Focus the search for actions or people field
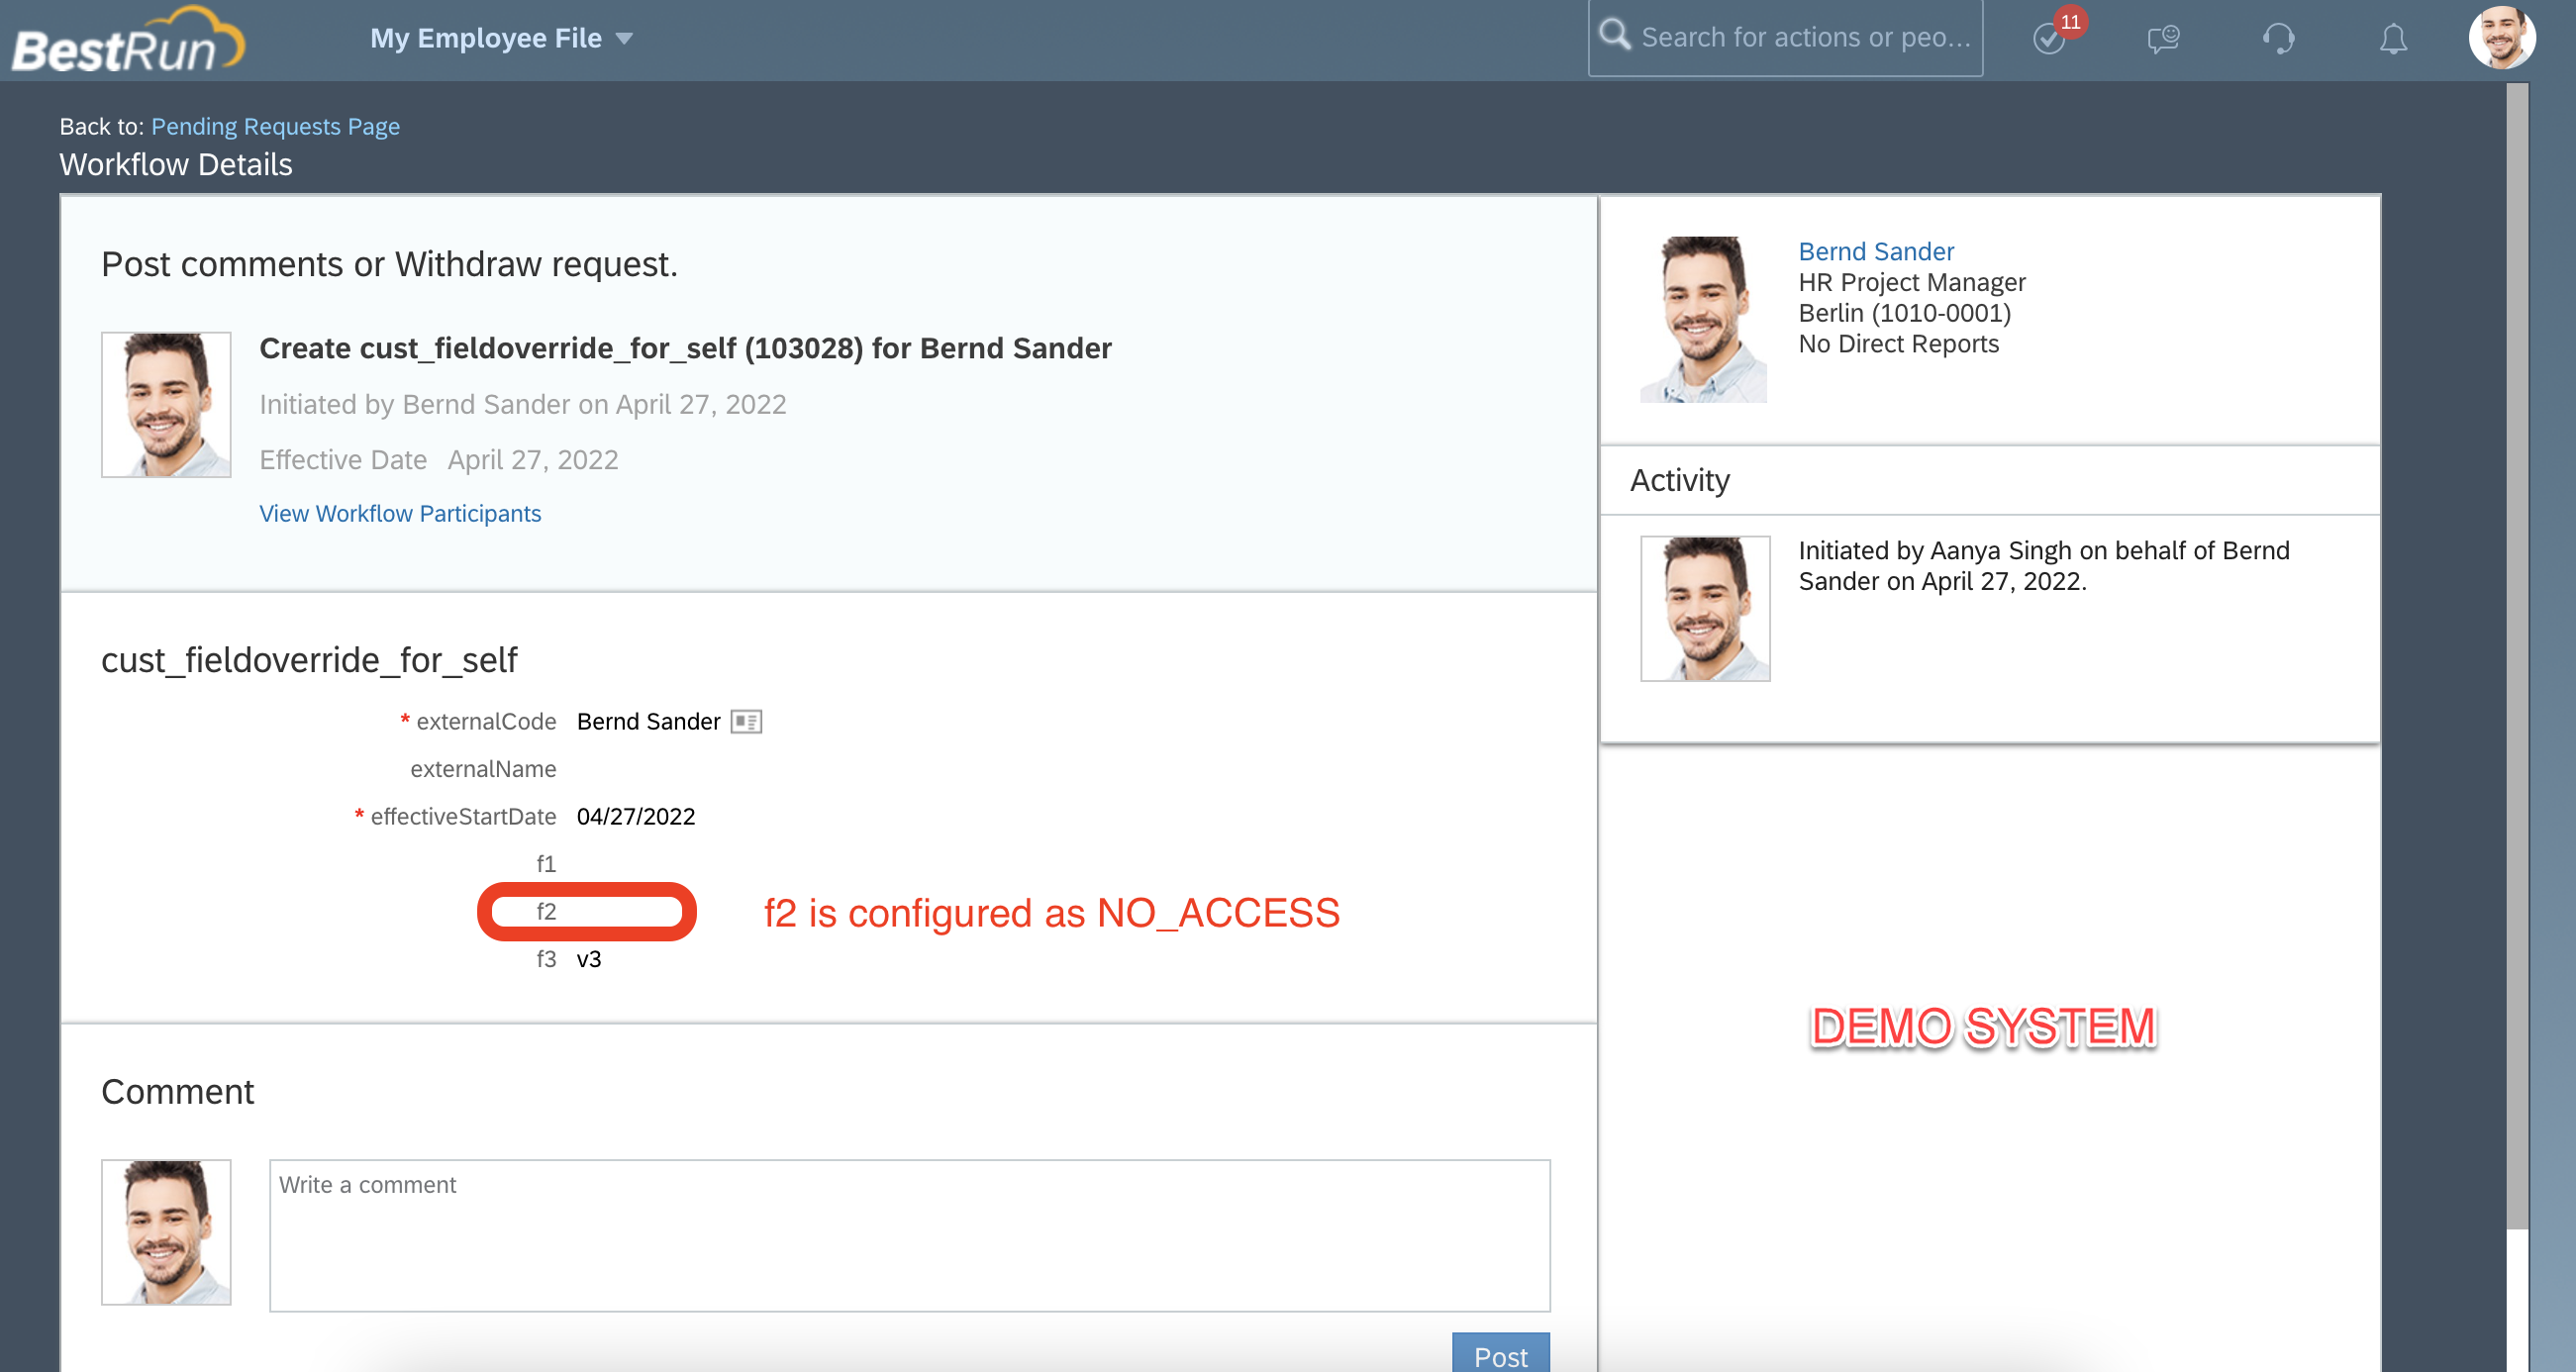The width and height of the screenshot is (2576, 1372). click(x=1785, y=38)
